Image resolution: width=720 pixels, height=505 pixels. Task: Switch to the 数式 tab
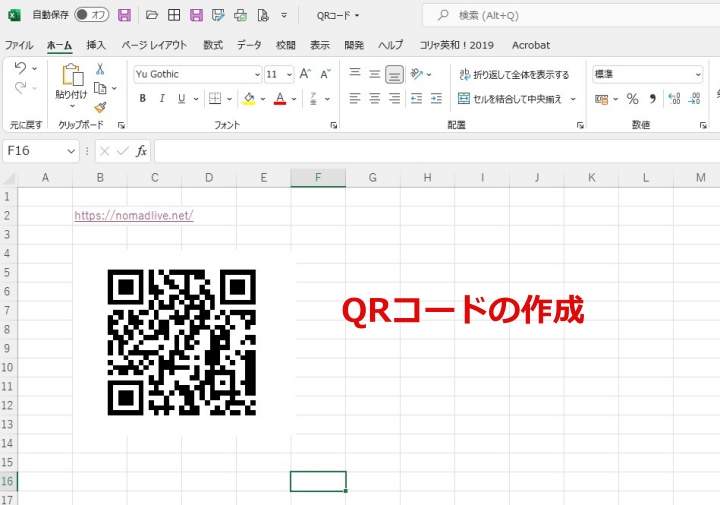(213, 45)
